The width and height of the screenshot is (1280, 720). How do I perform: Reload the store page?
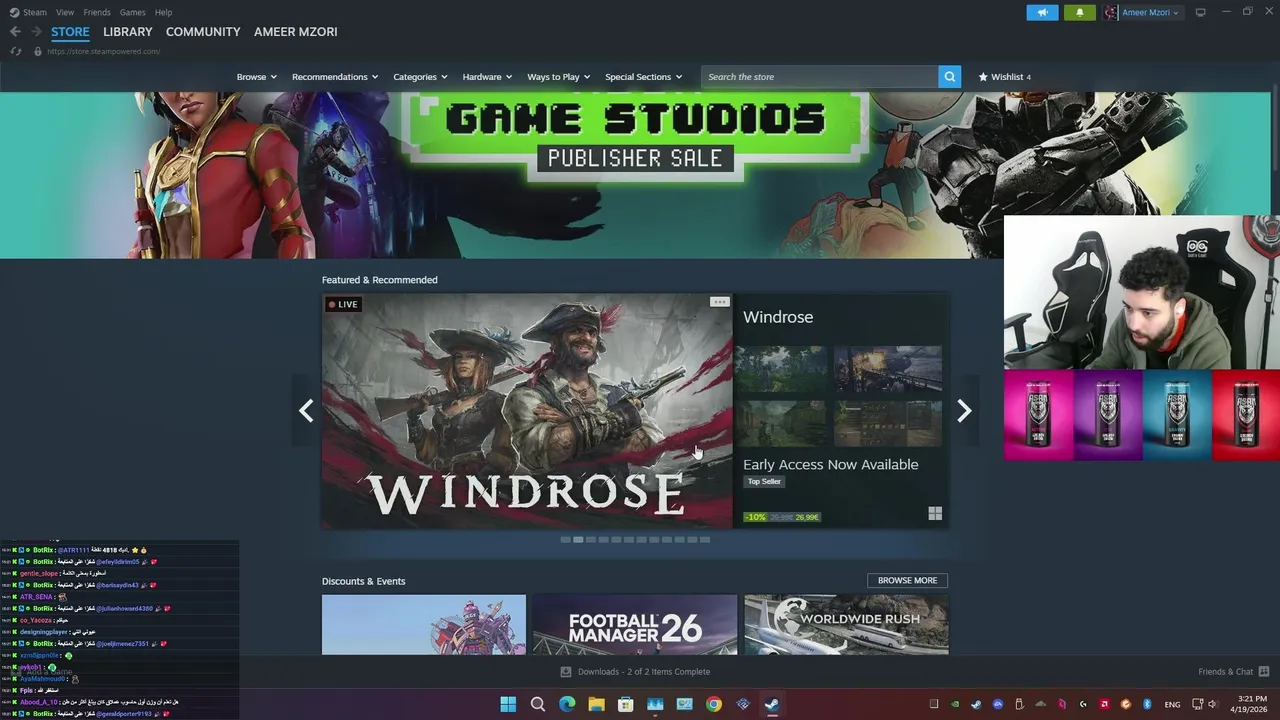point(15,51)
